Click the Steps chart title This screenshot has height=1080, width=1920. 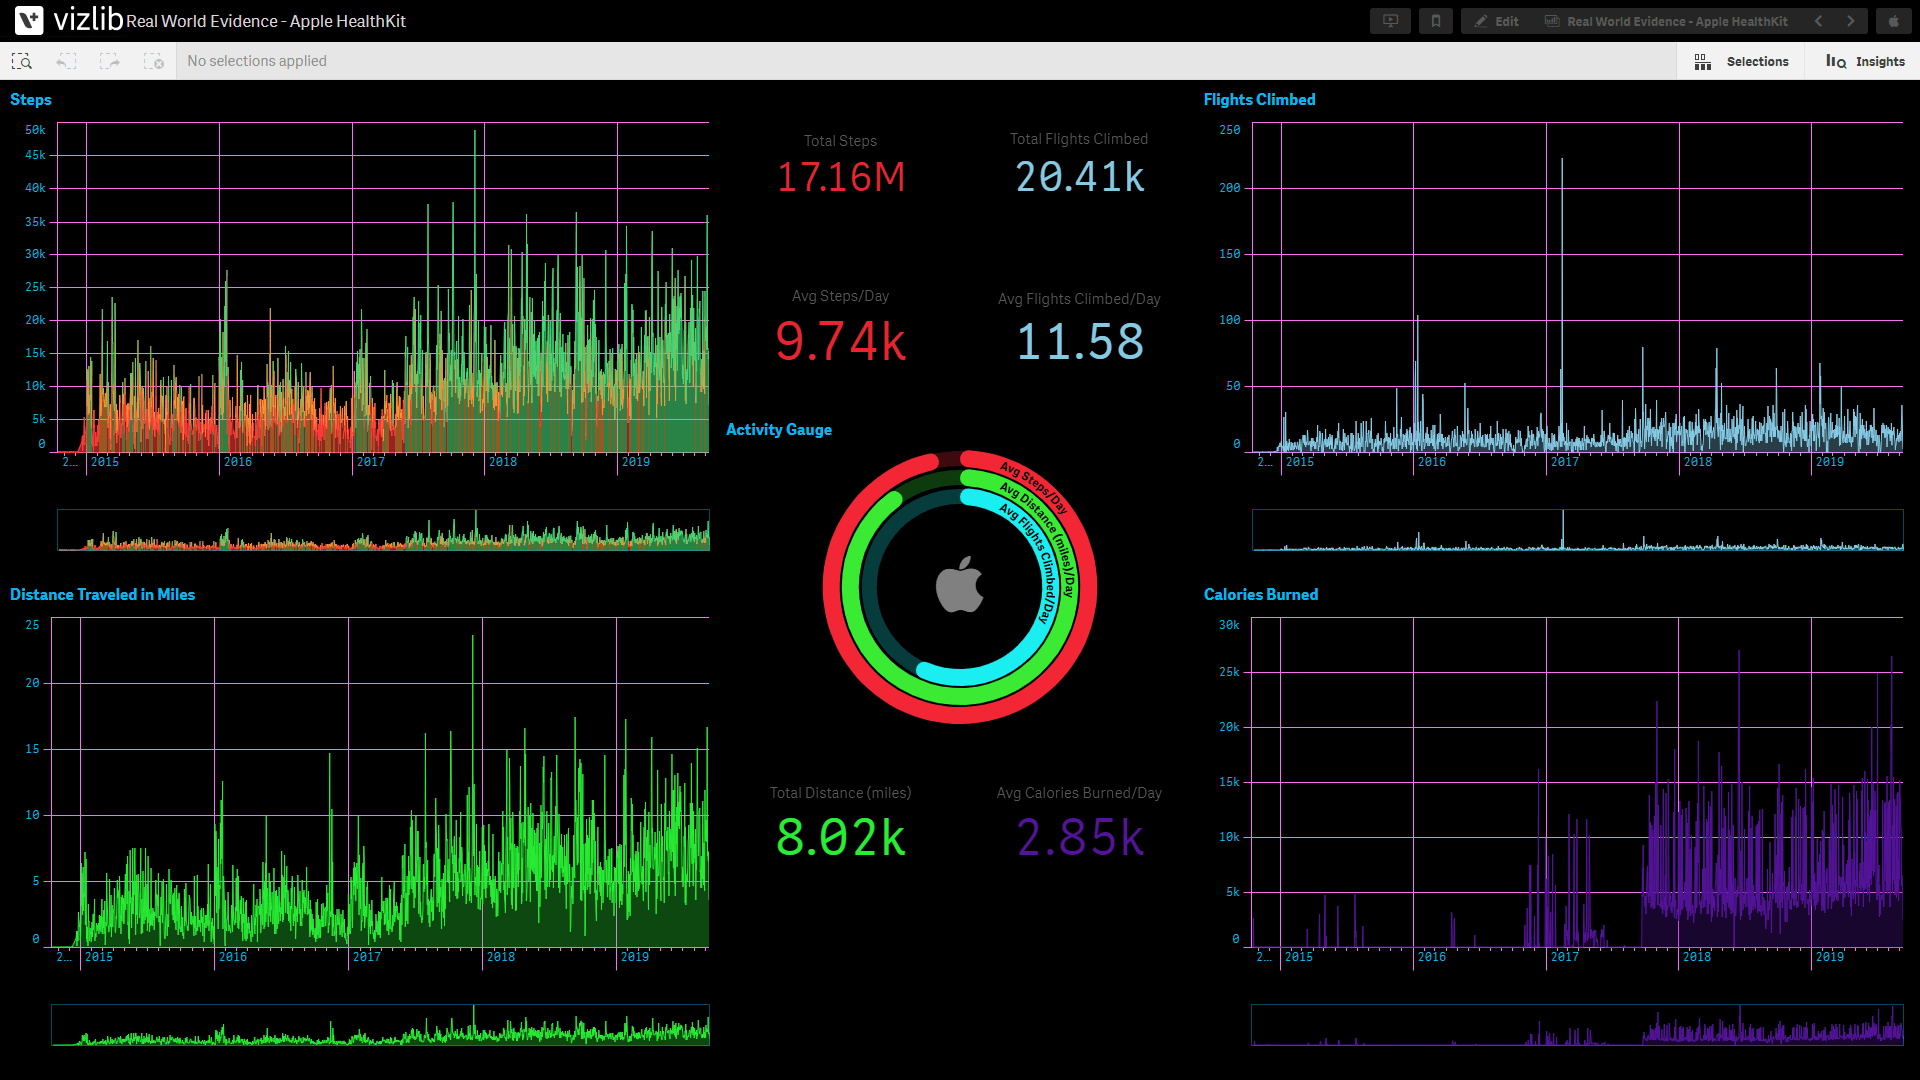coord(31,100)
